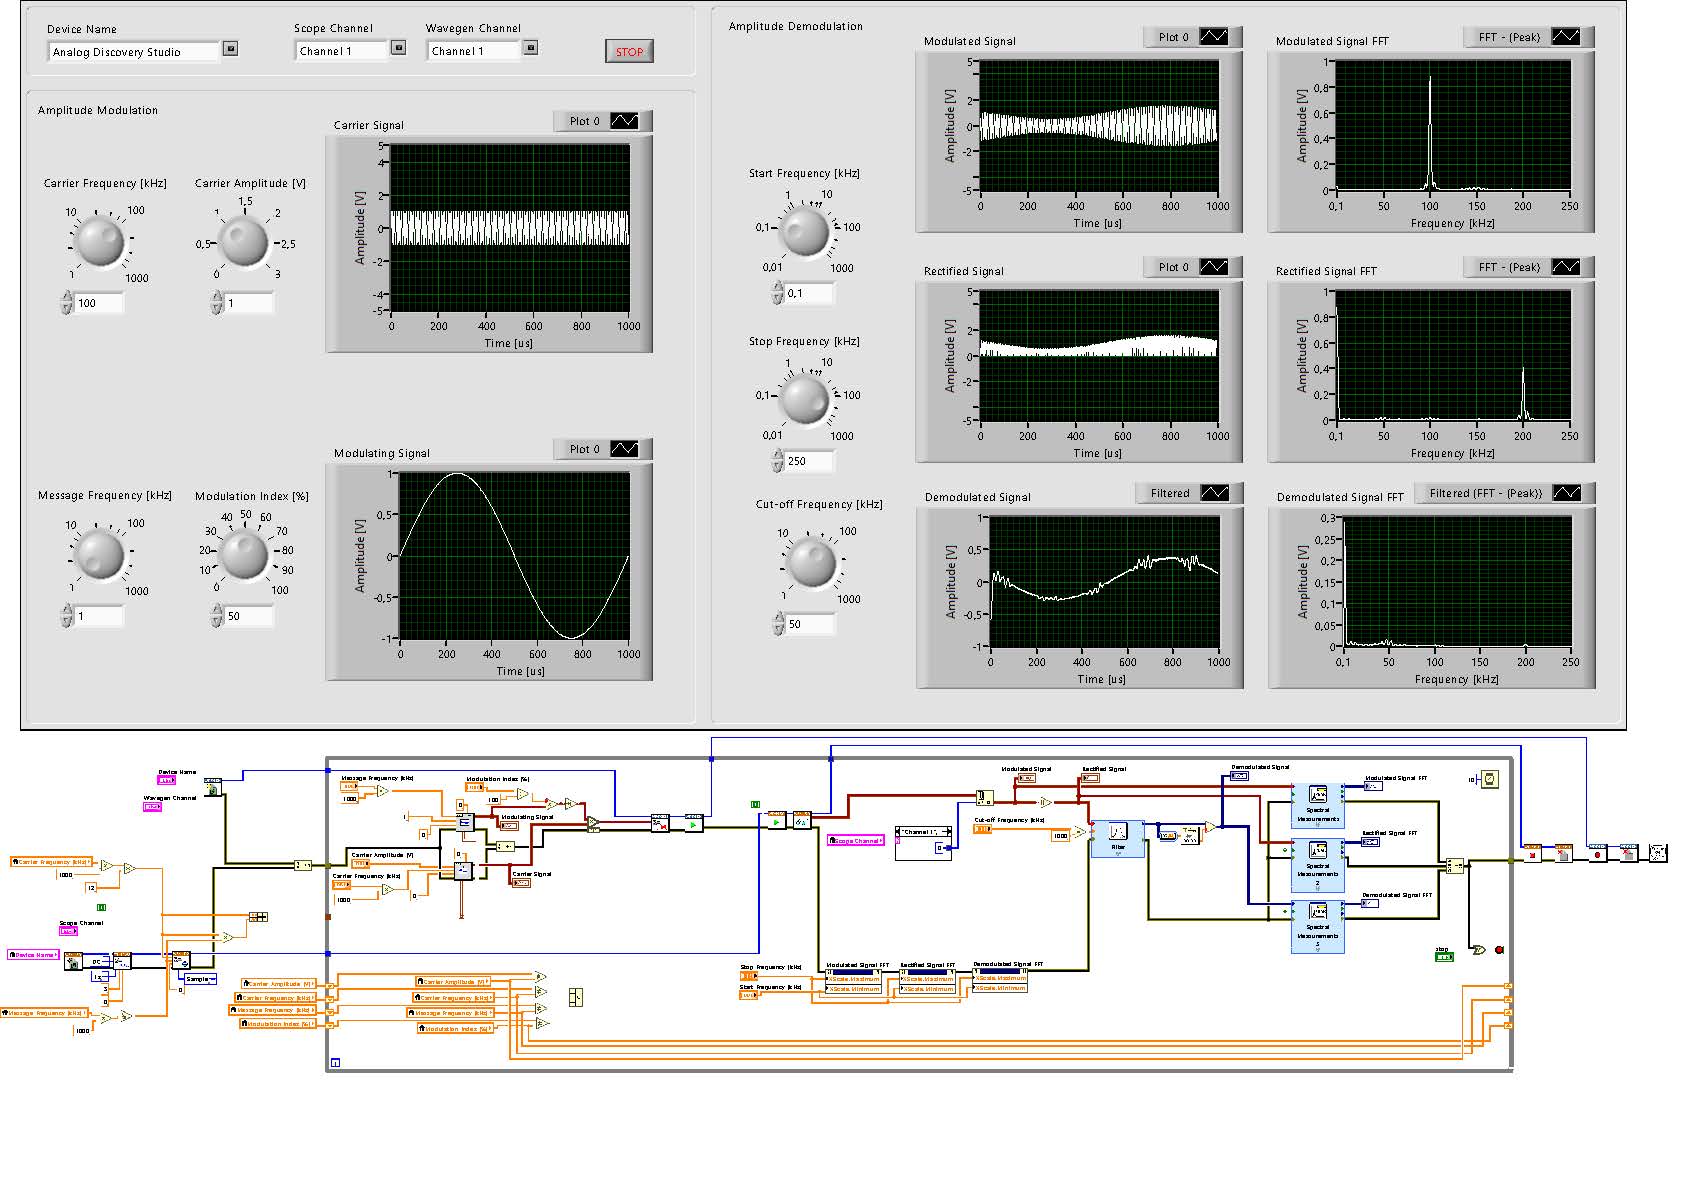Click the Demodulated Signal Filtered legend icon
Viewport: 1684px width, 1191px height.
(1214, 493)
